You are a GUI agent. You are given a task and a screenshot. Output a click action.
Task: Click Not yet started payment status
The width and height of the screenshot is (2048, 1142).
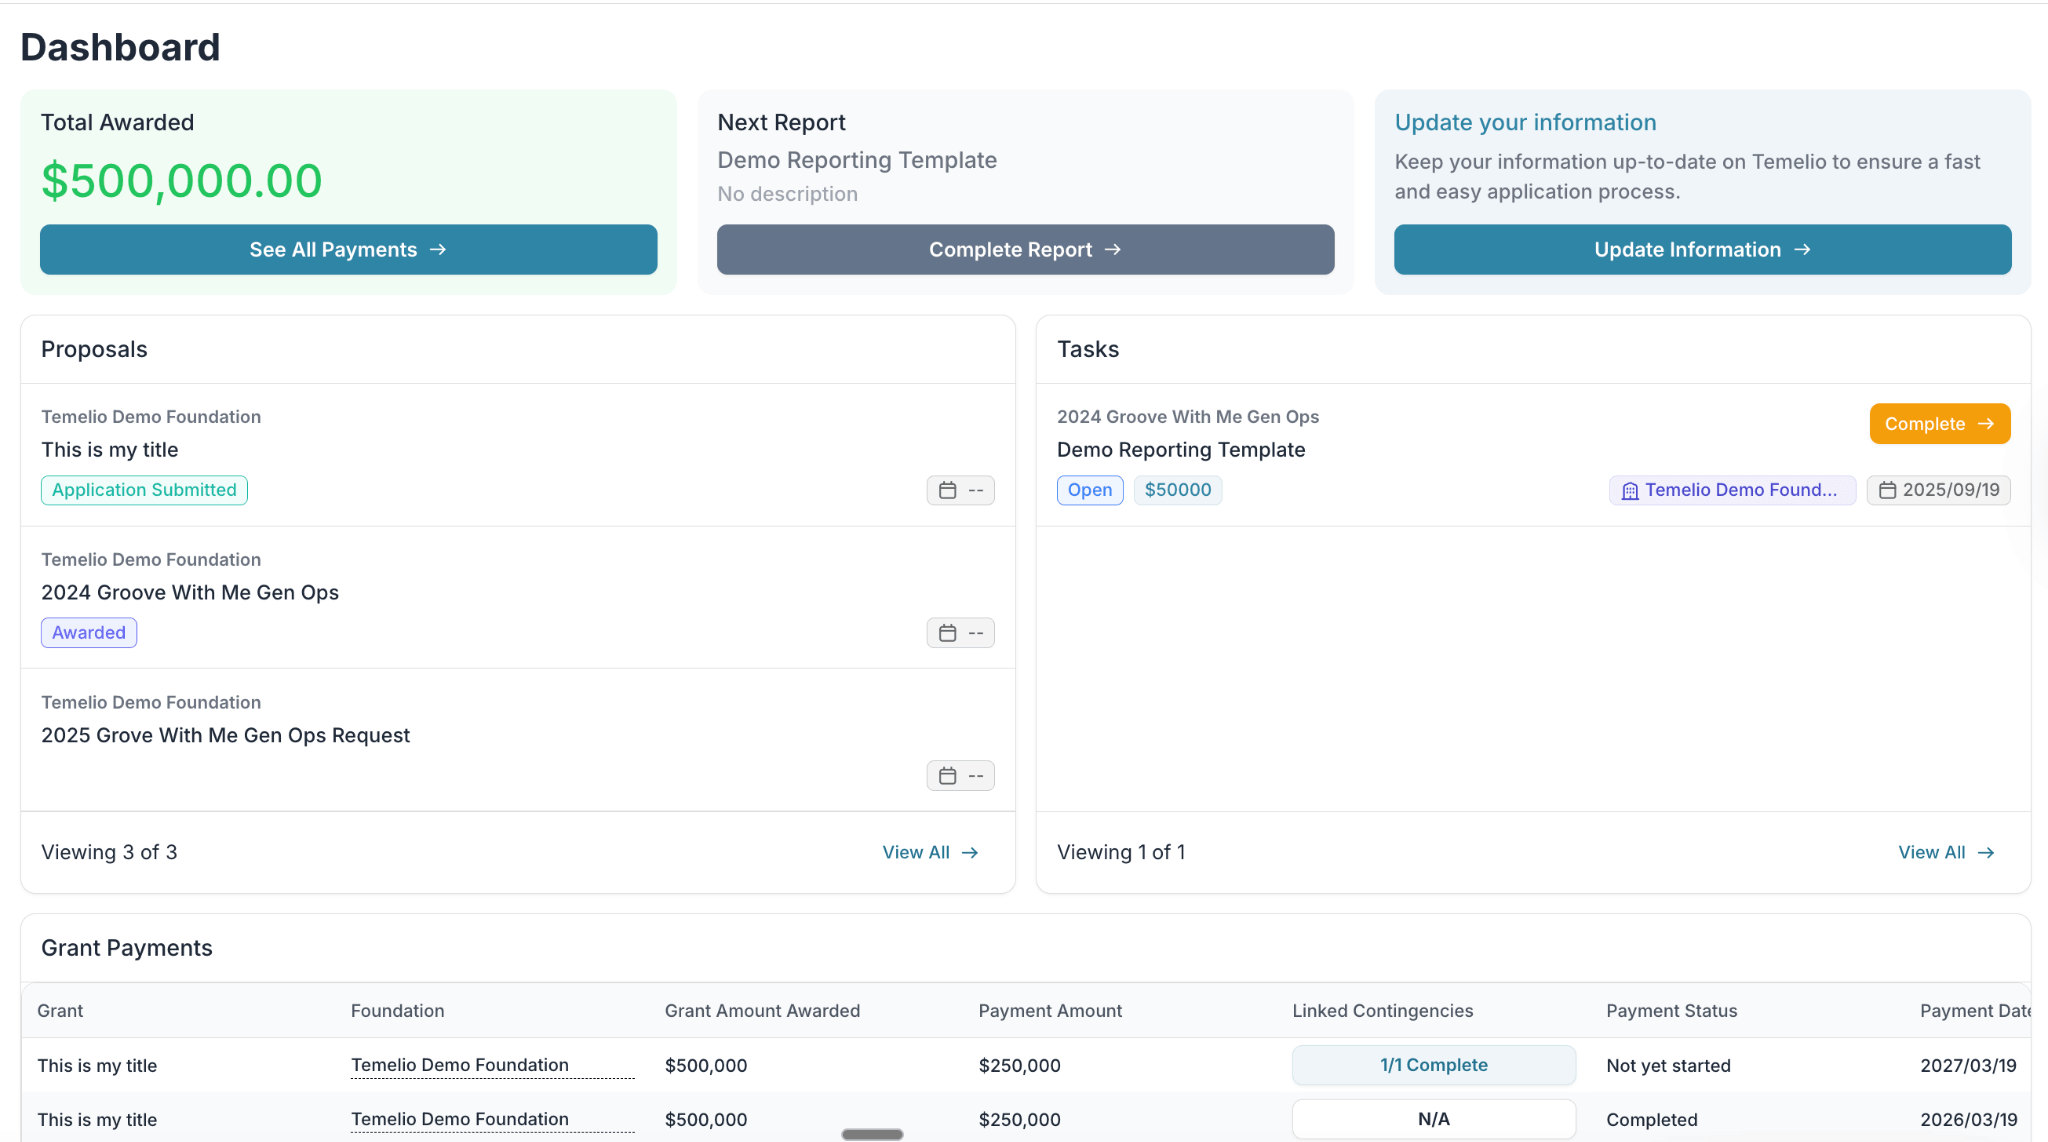(1668, 1066)
